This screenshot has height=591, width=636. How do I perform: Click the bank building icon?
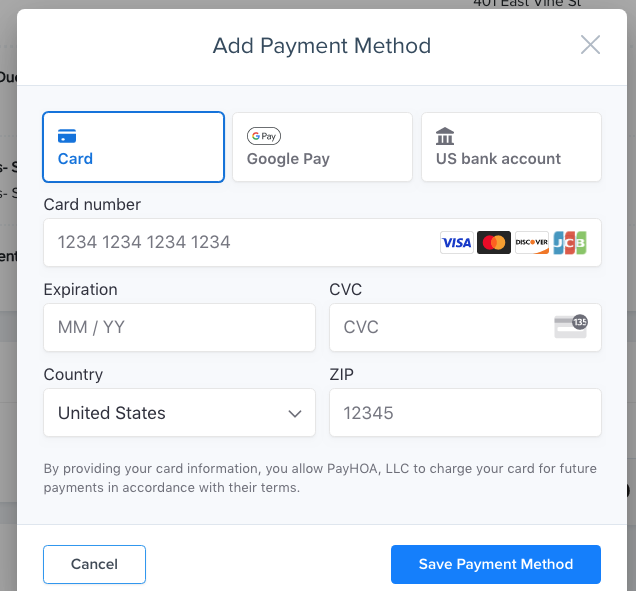(445, 136)
